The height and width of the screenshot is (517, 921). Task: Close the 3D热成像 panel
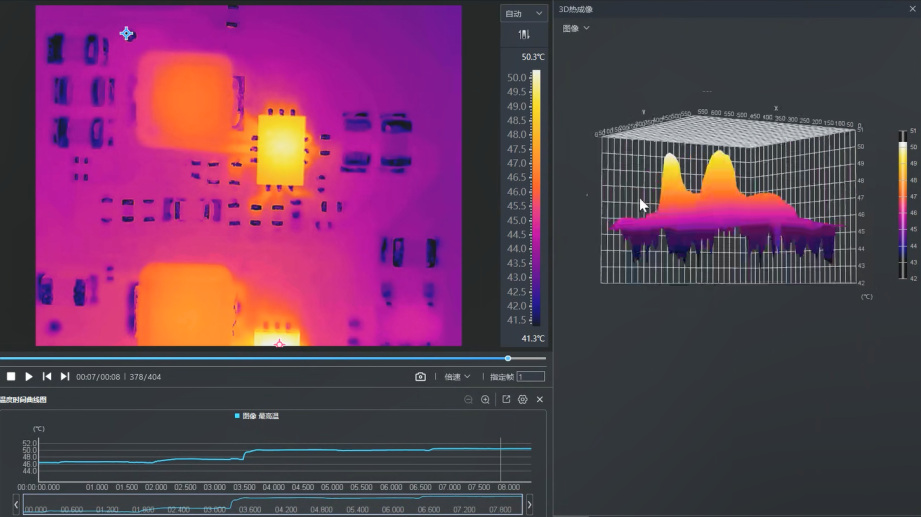point(913,9)
